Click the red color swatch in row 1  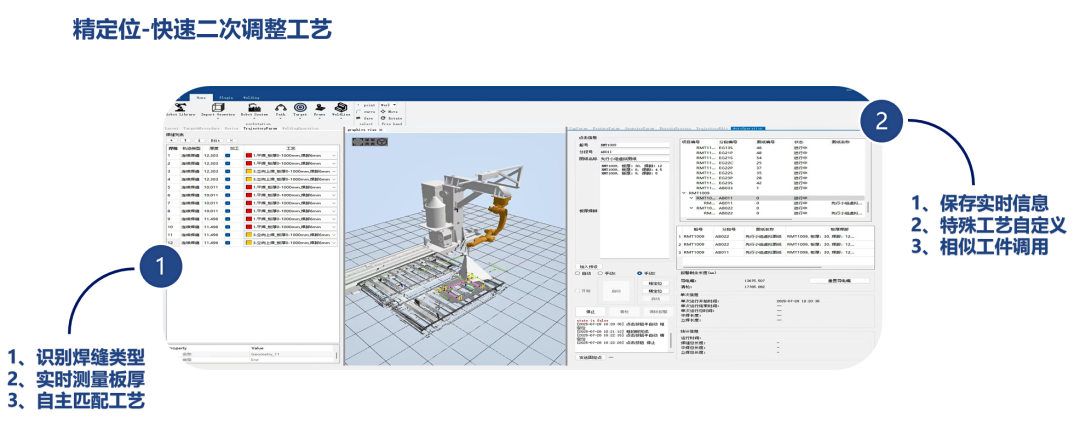[x=248, y=156]
